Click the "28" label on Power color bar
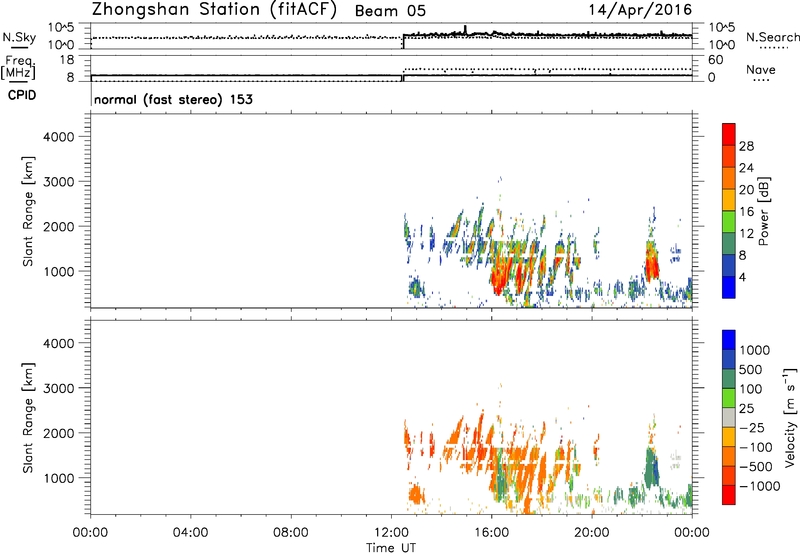The width and height of the screenshot is (800, 554). 746,146
